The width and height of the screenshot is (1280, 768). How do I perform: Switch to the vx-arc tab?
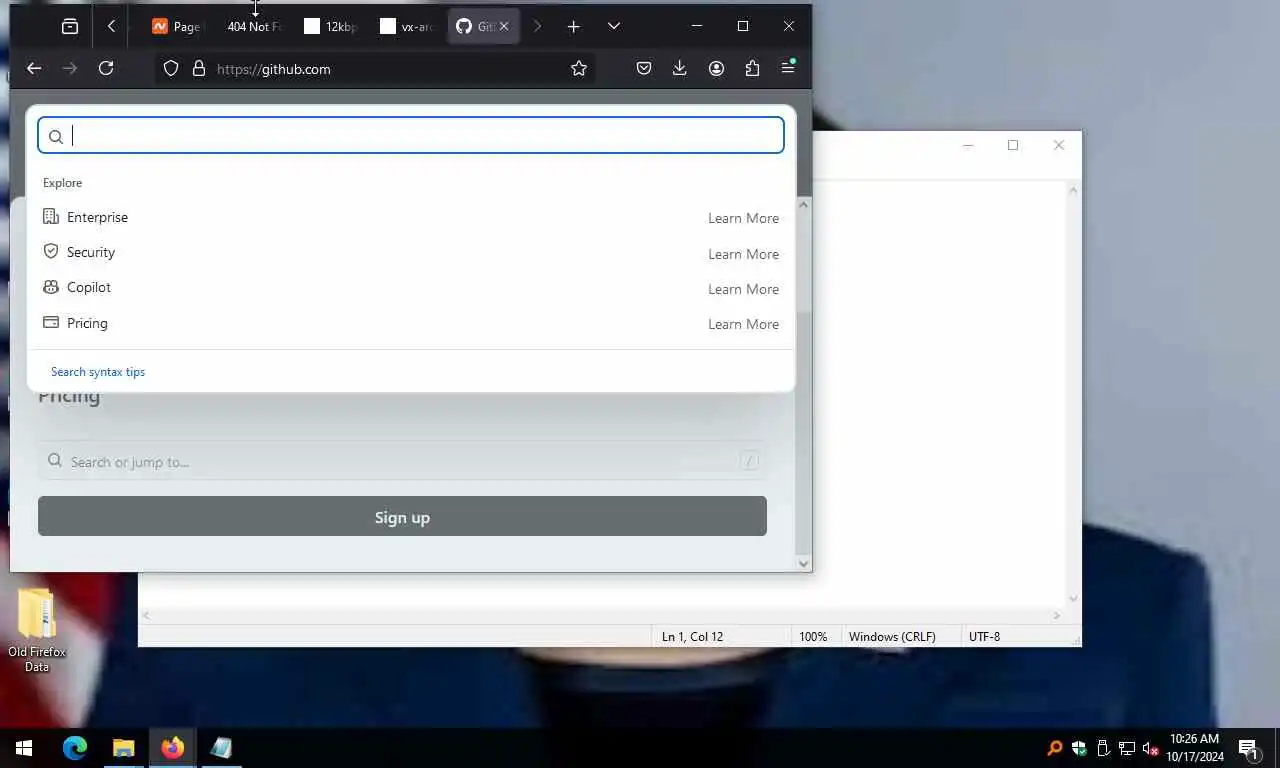[406, 27]
